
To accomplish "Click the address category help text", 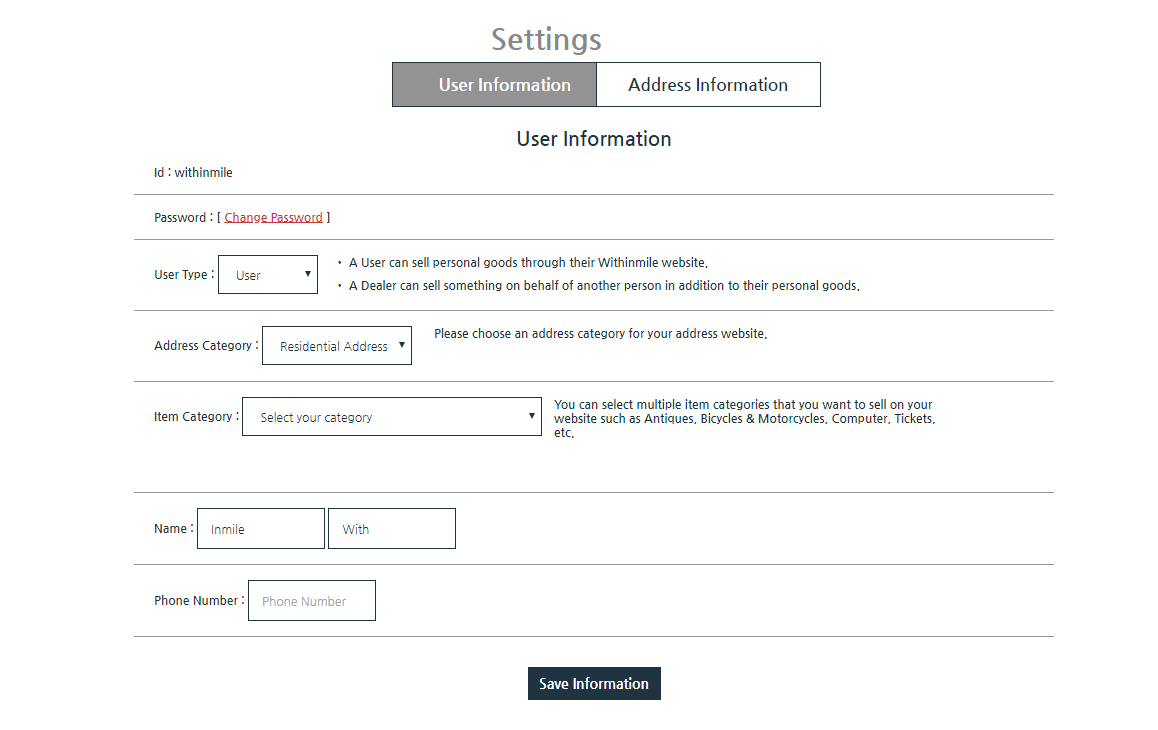I will (600, 333).
